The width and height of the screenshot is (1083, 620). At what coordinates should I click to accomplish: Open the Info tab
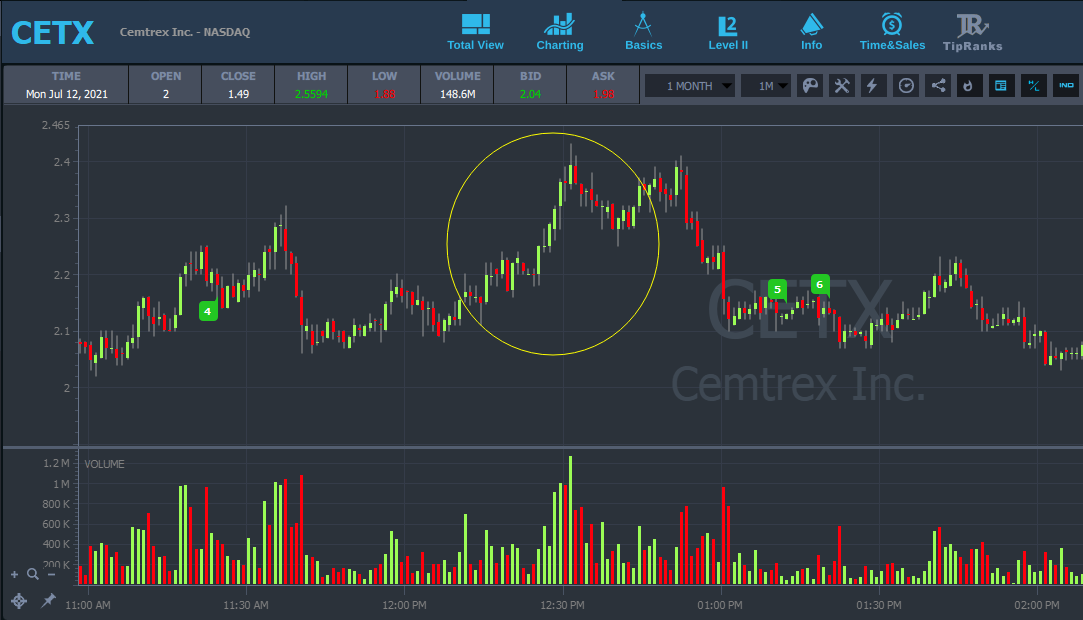812,32
